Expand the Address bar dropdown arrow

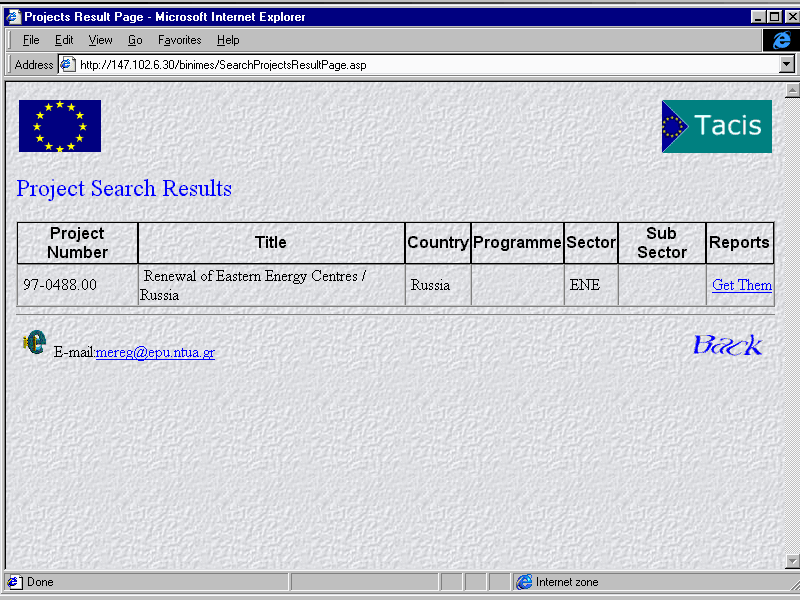click(786, 64)
